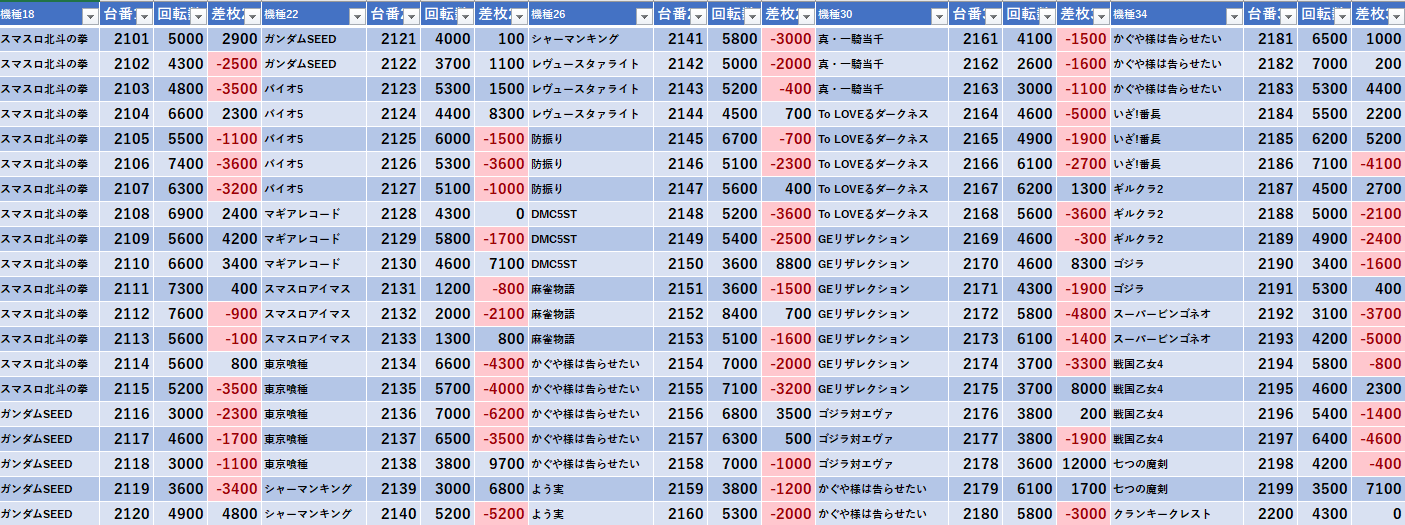Open the 機種34 column filter dropdown

pos(1235,16)
